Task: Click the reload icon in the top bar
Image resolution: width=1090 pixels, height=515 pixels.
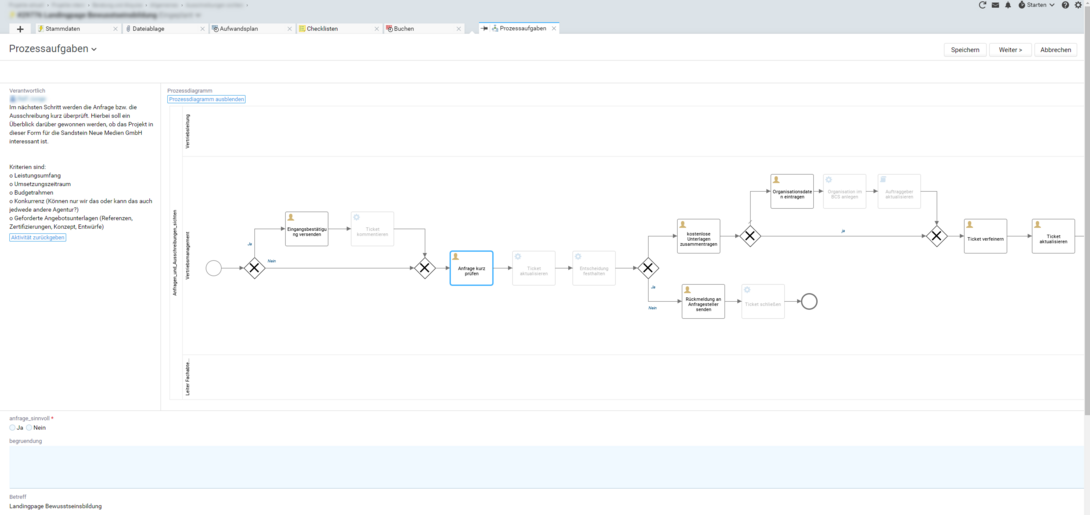Action: [x=982, y=5]
